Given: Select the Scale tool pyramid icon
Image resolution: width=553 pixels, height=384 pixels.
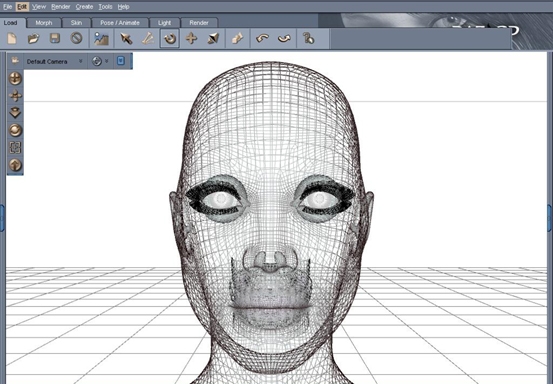Looking at the screenshot, I should (213, 38).
